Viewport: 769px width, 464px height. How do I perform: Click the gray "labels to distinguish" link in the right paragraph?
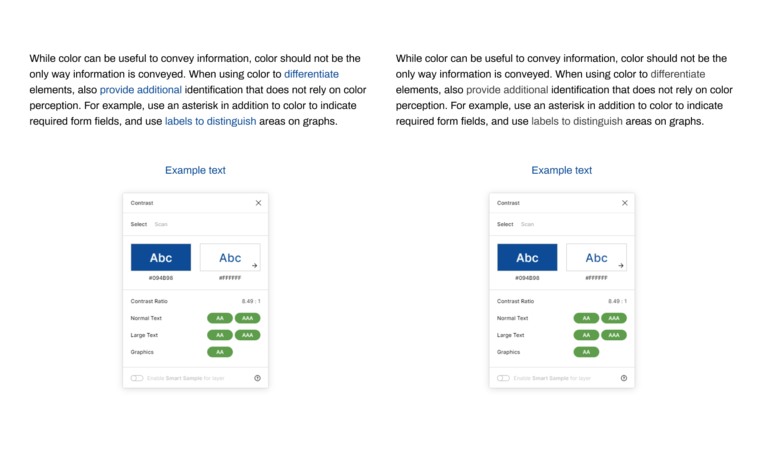click(x=577, y=121)
